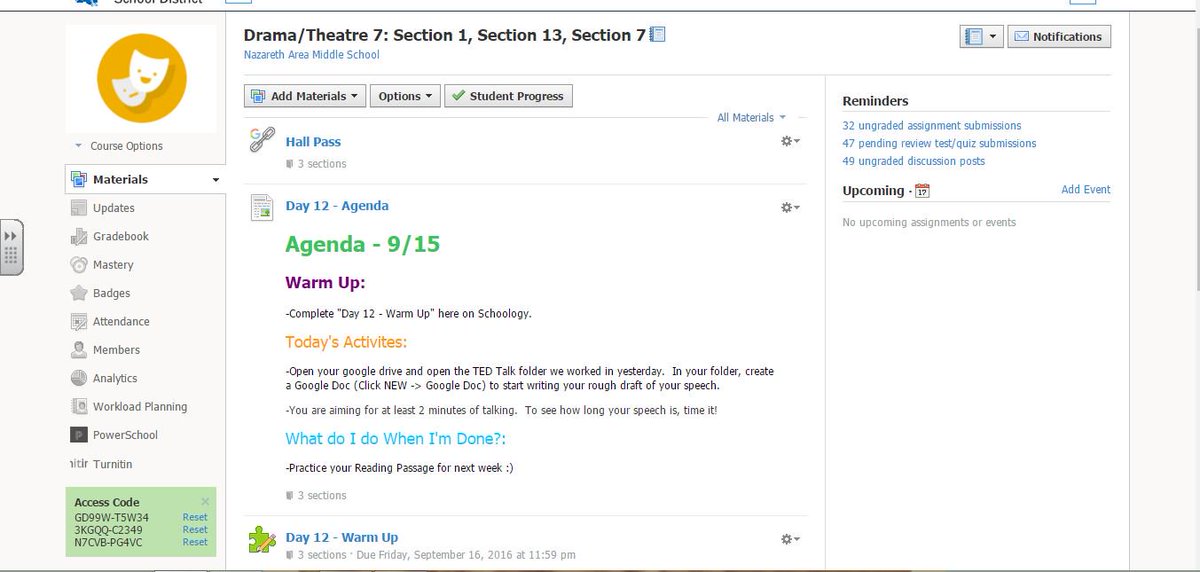The image size is (1200, 572).
Task: Click the Analytics globe icon
Action: pyautogui.click(x=79, y=378)
